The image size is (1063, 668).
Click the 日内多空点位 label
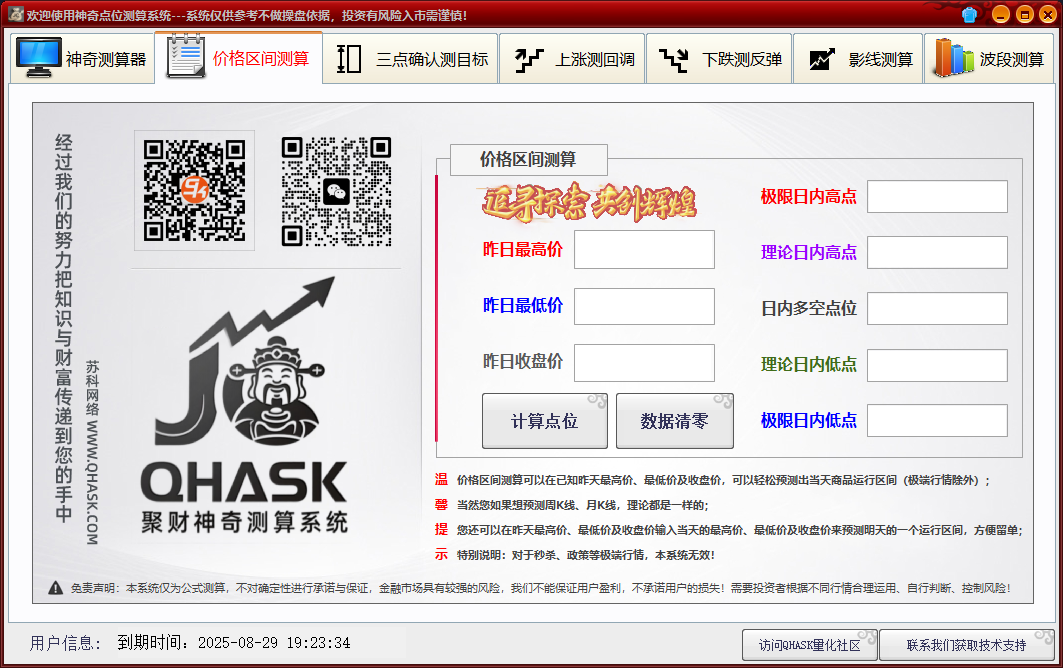pos(808,309)
